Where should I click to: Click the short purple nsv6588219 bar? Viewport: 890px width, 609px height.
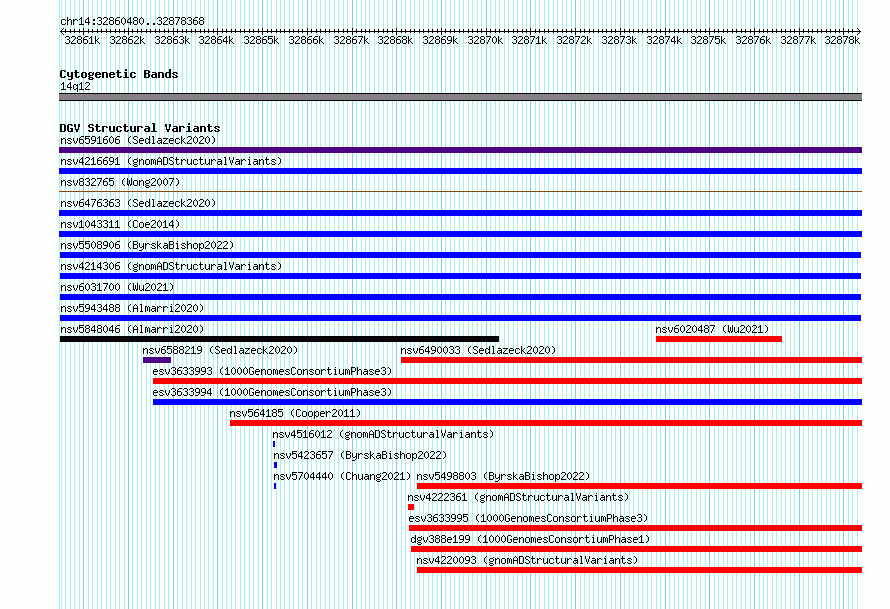(157, 360)
